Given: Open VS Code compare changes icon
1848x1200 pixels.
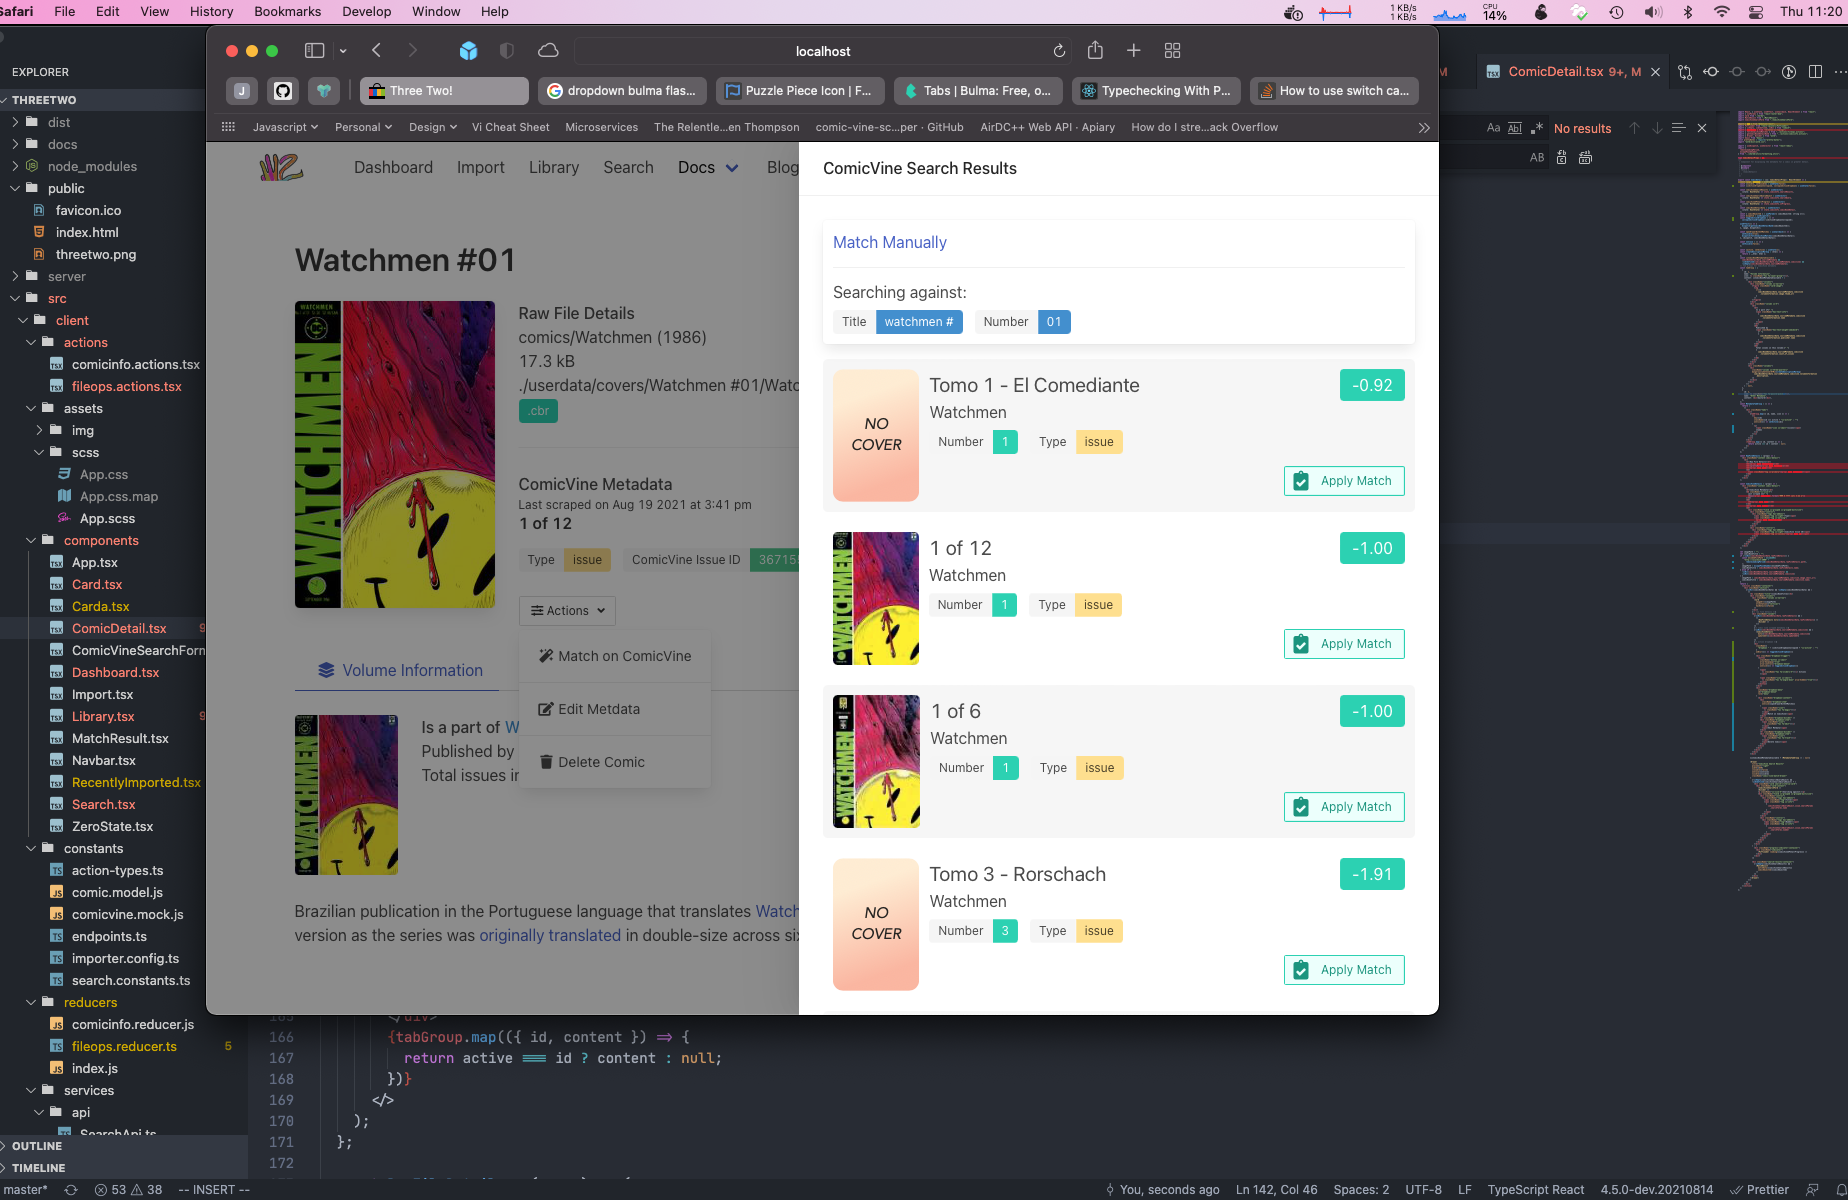Looking at the screenshot, I should 1685,72.
